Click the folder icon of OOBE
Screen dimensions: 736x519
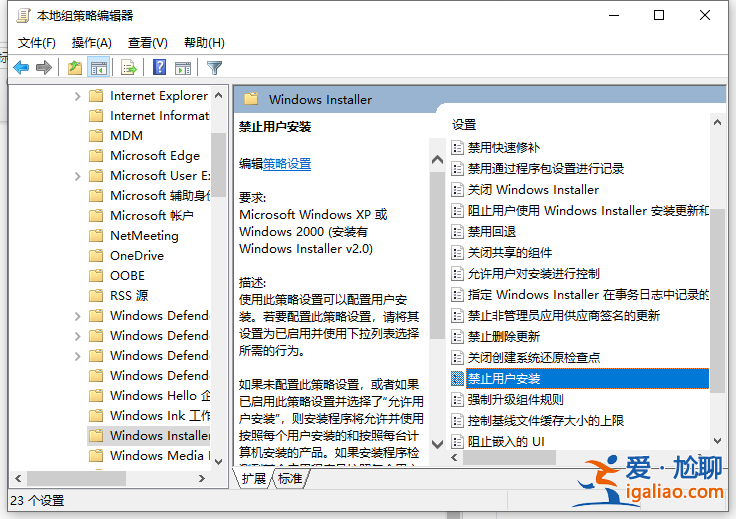(96, 275)
